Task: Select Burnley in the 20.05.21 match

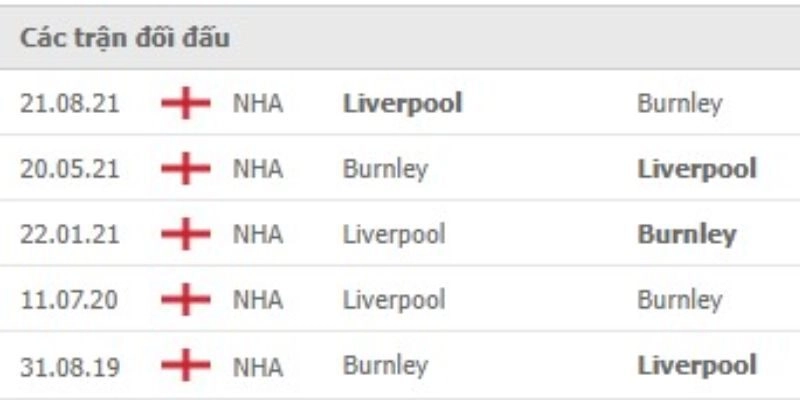Action: tap(385, 169)
